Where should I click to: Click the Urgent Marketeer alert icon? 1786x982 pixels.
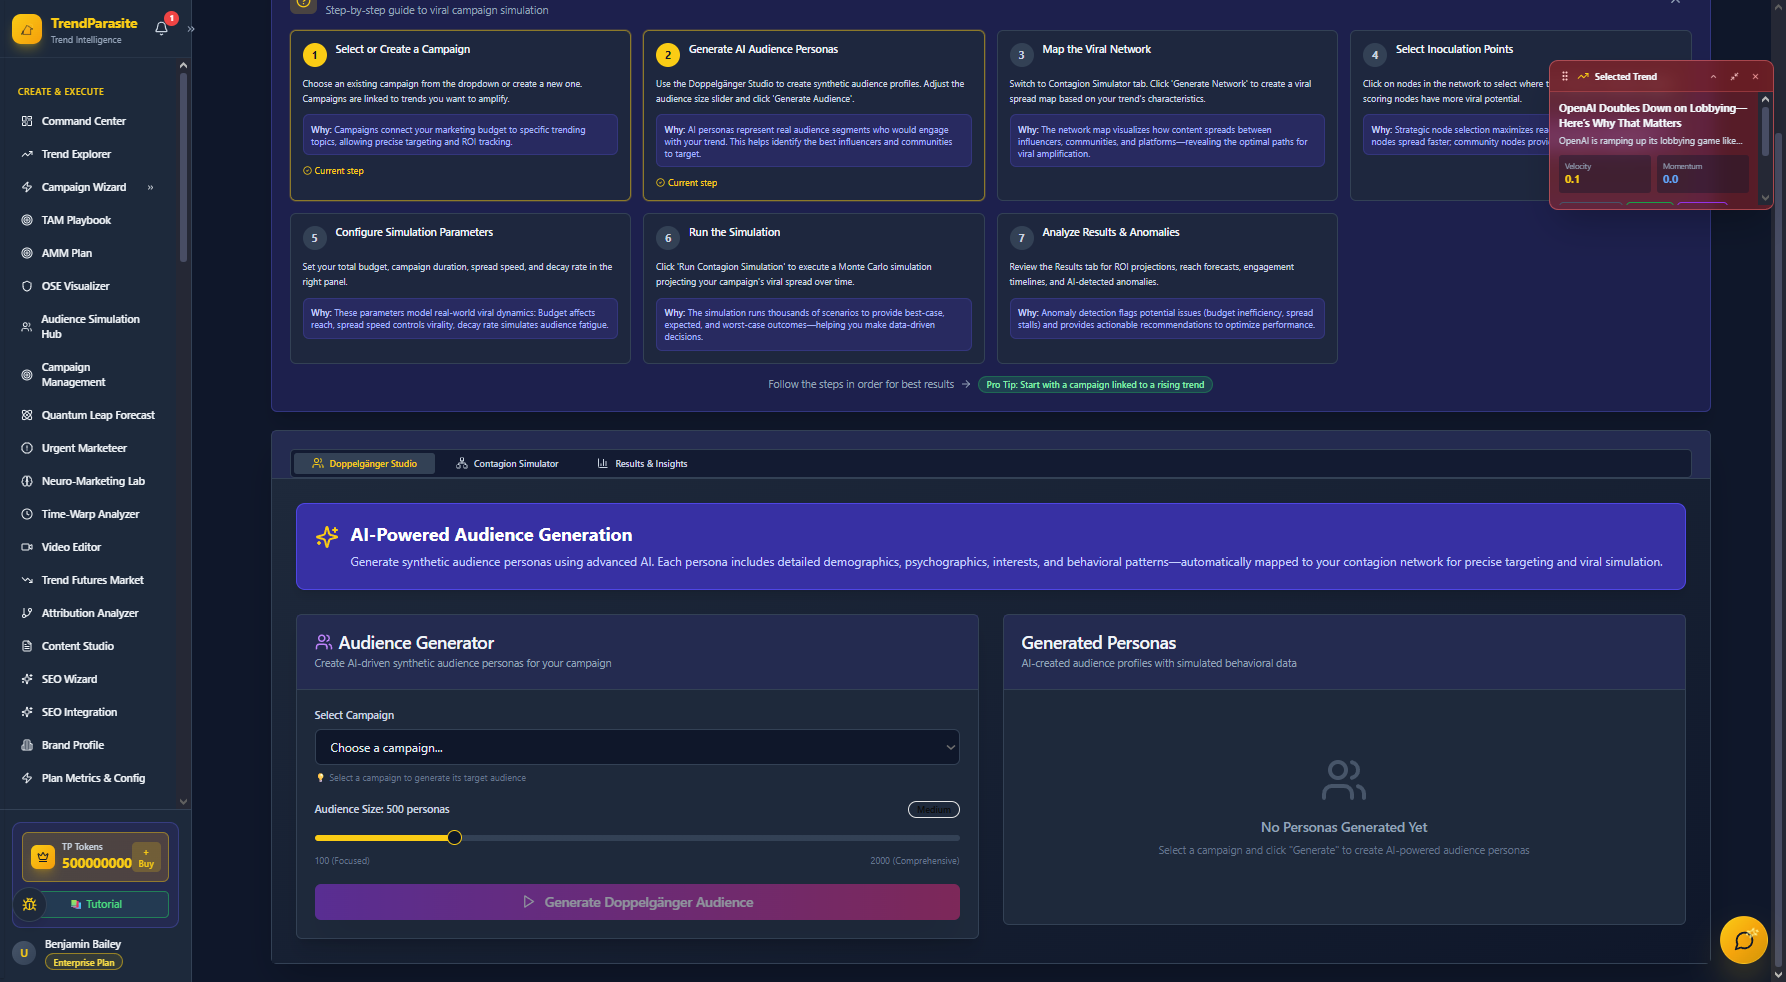(27, 448)
